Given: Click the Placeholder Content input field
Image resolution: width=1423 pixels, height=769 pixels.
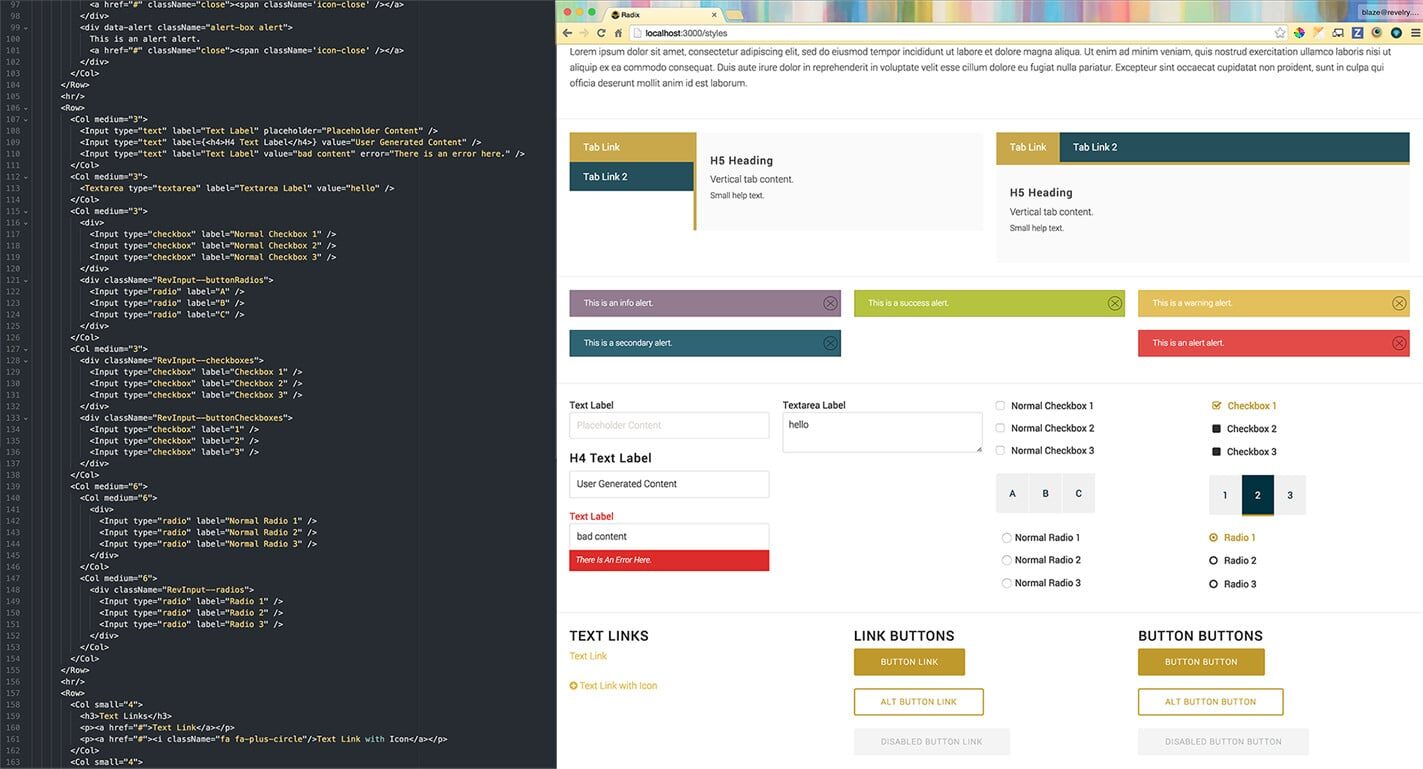Looking at the screenshot, I should point(669,425).
